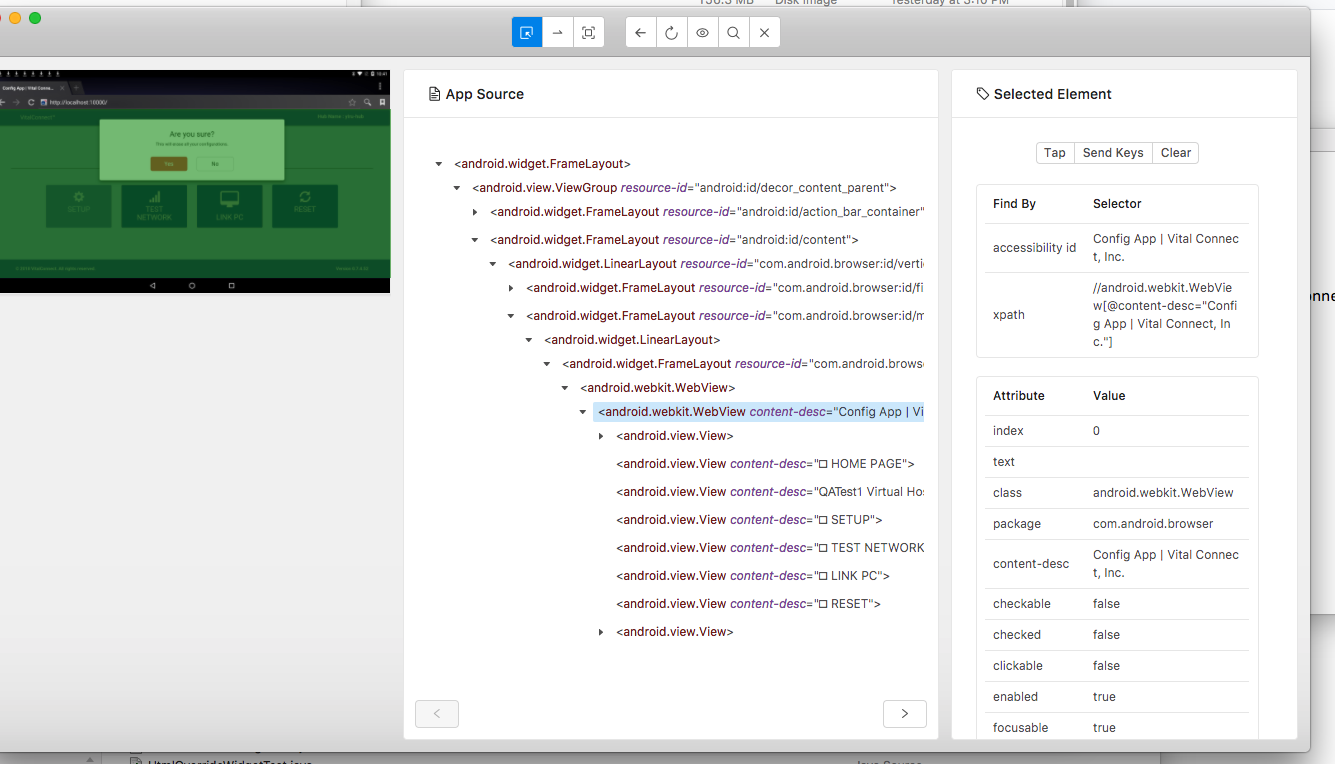Switch to Swipe By Coordinates mode
The image size is (1335, 764).
[x=557, y=31]
